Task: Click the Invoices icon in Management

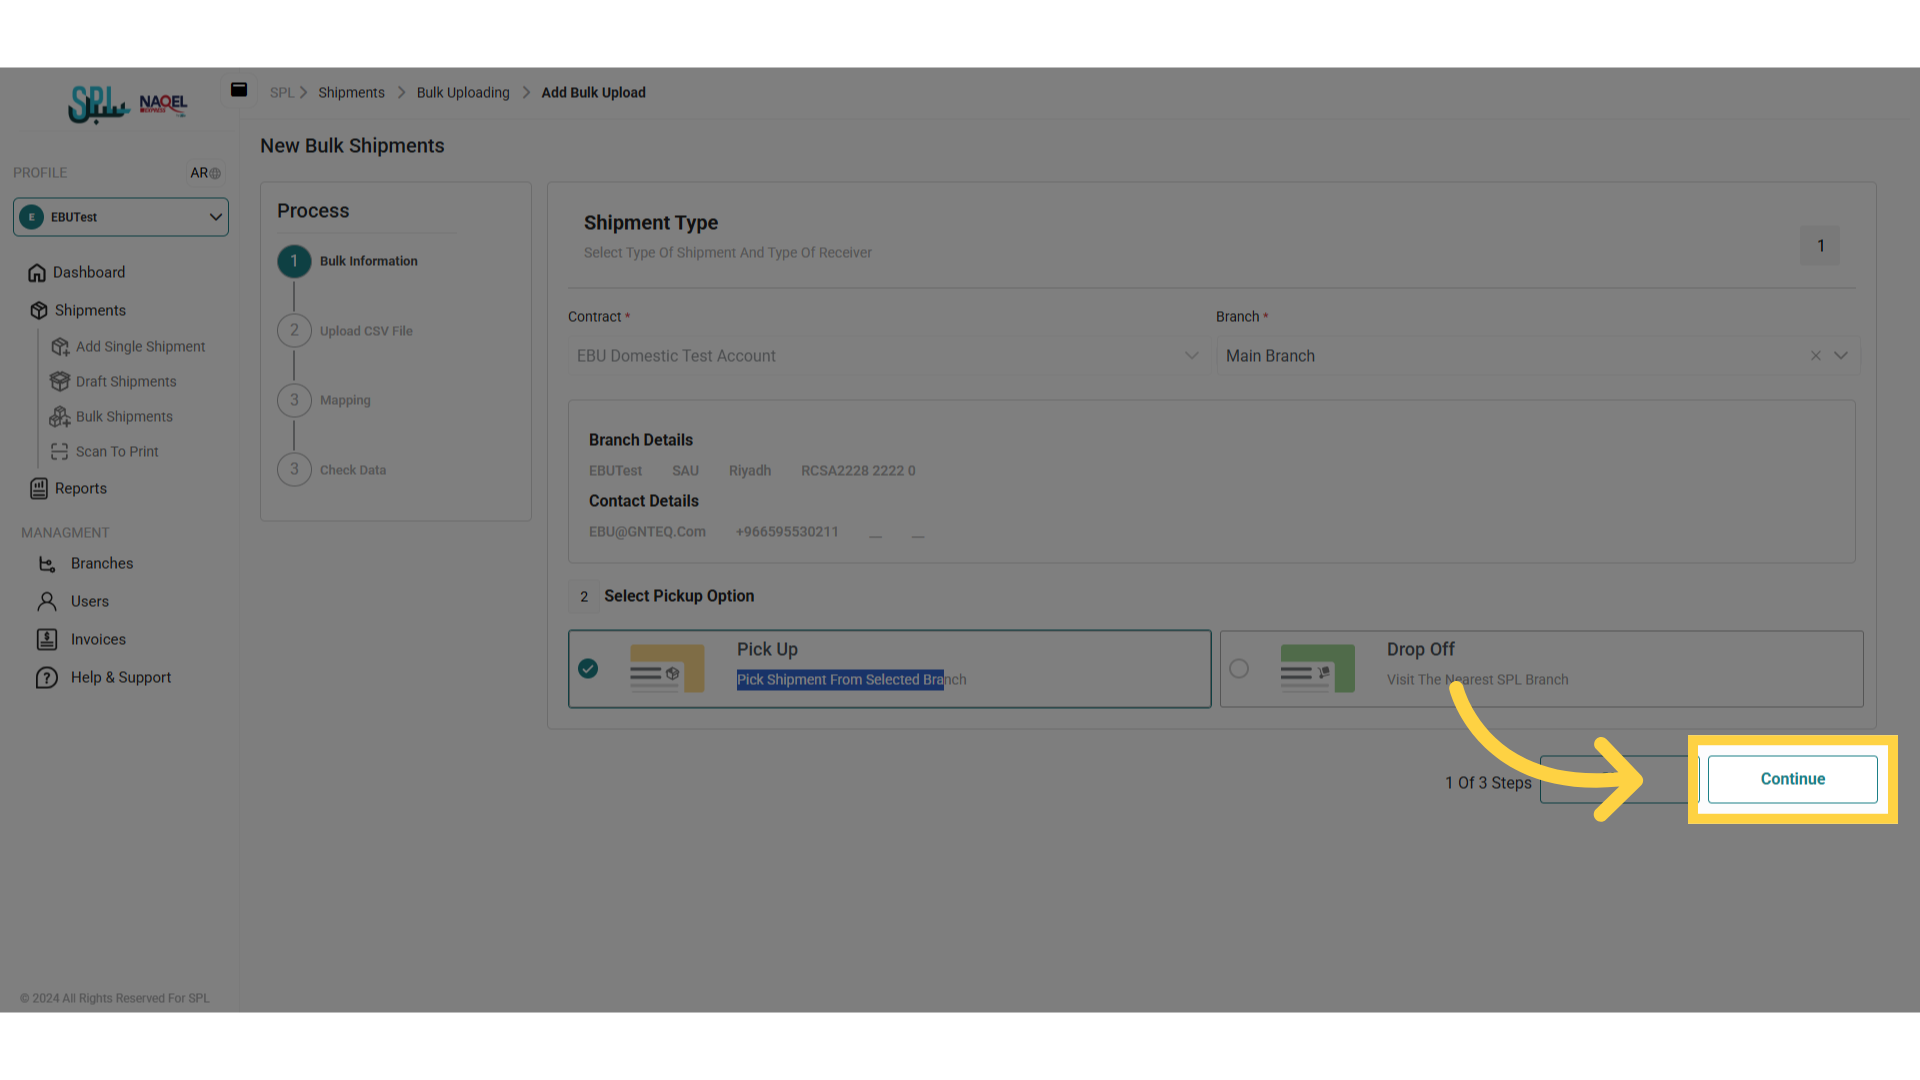Action: (x=46, y=640)
